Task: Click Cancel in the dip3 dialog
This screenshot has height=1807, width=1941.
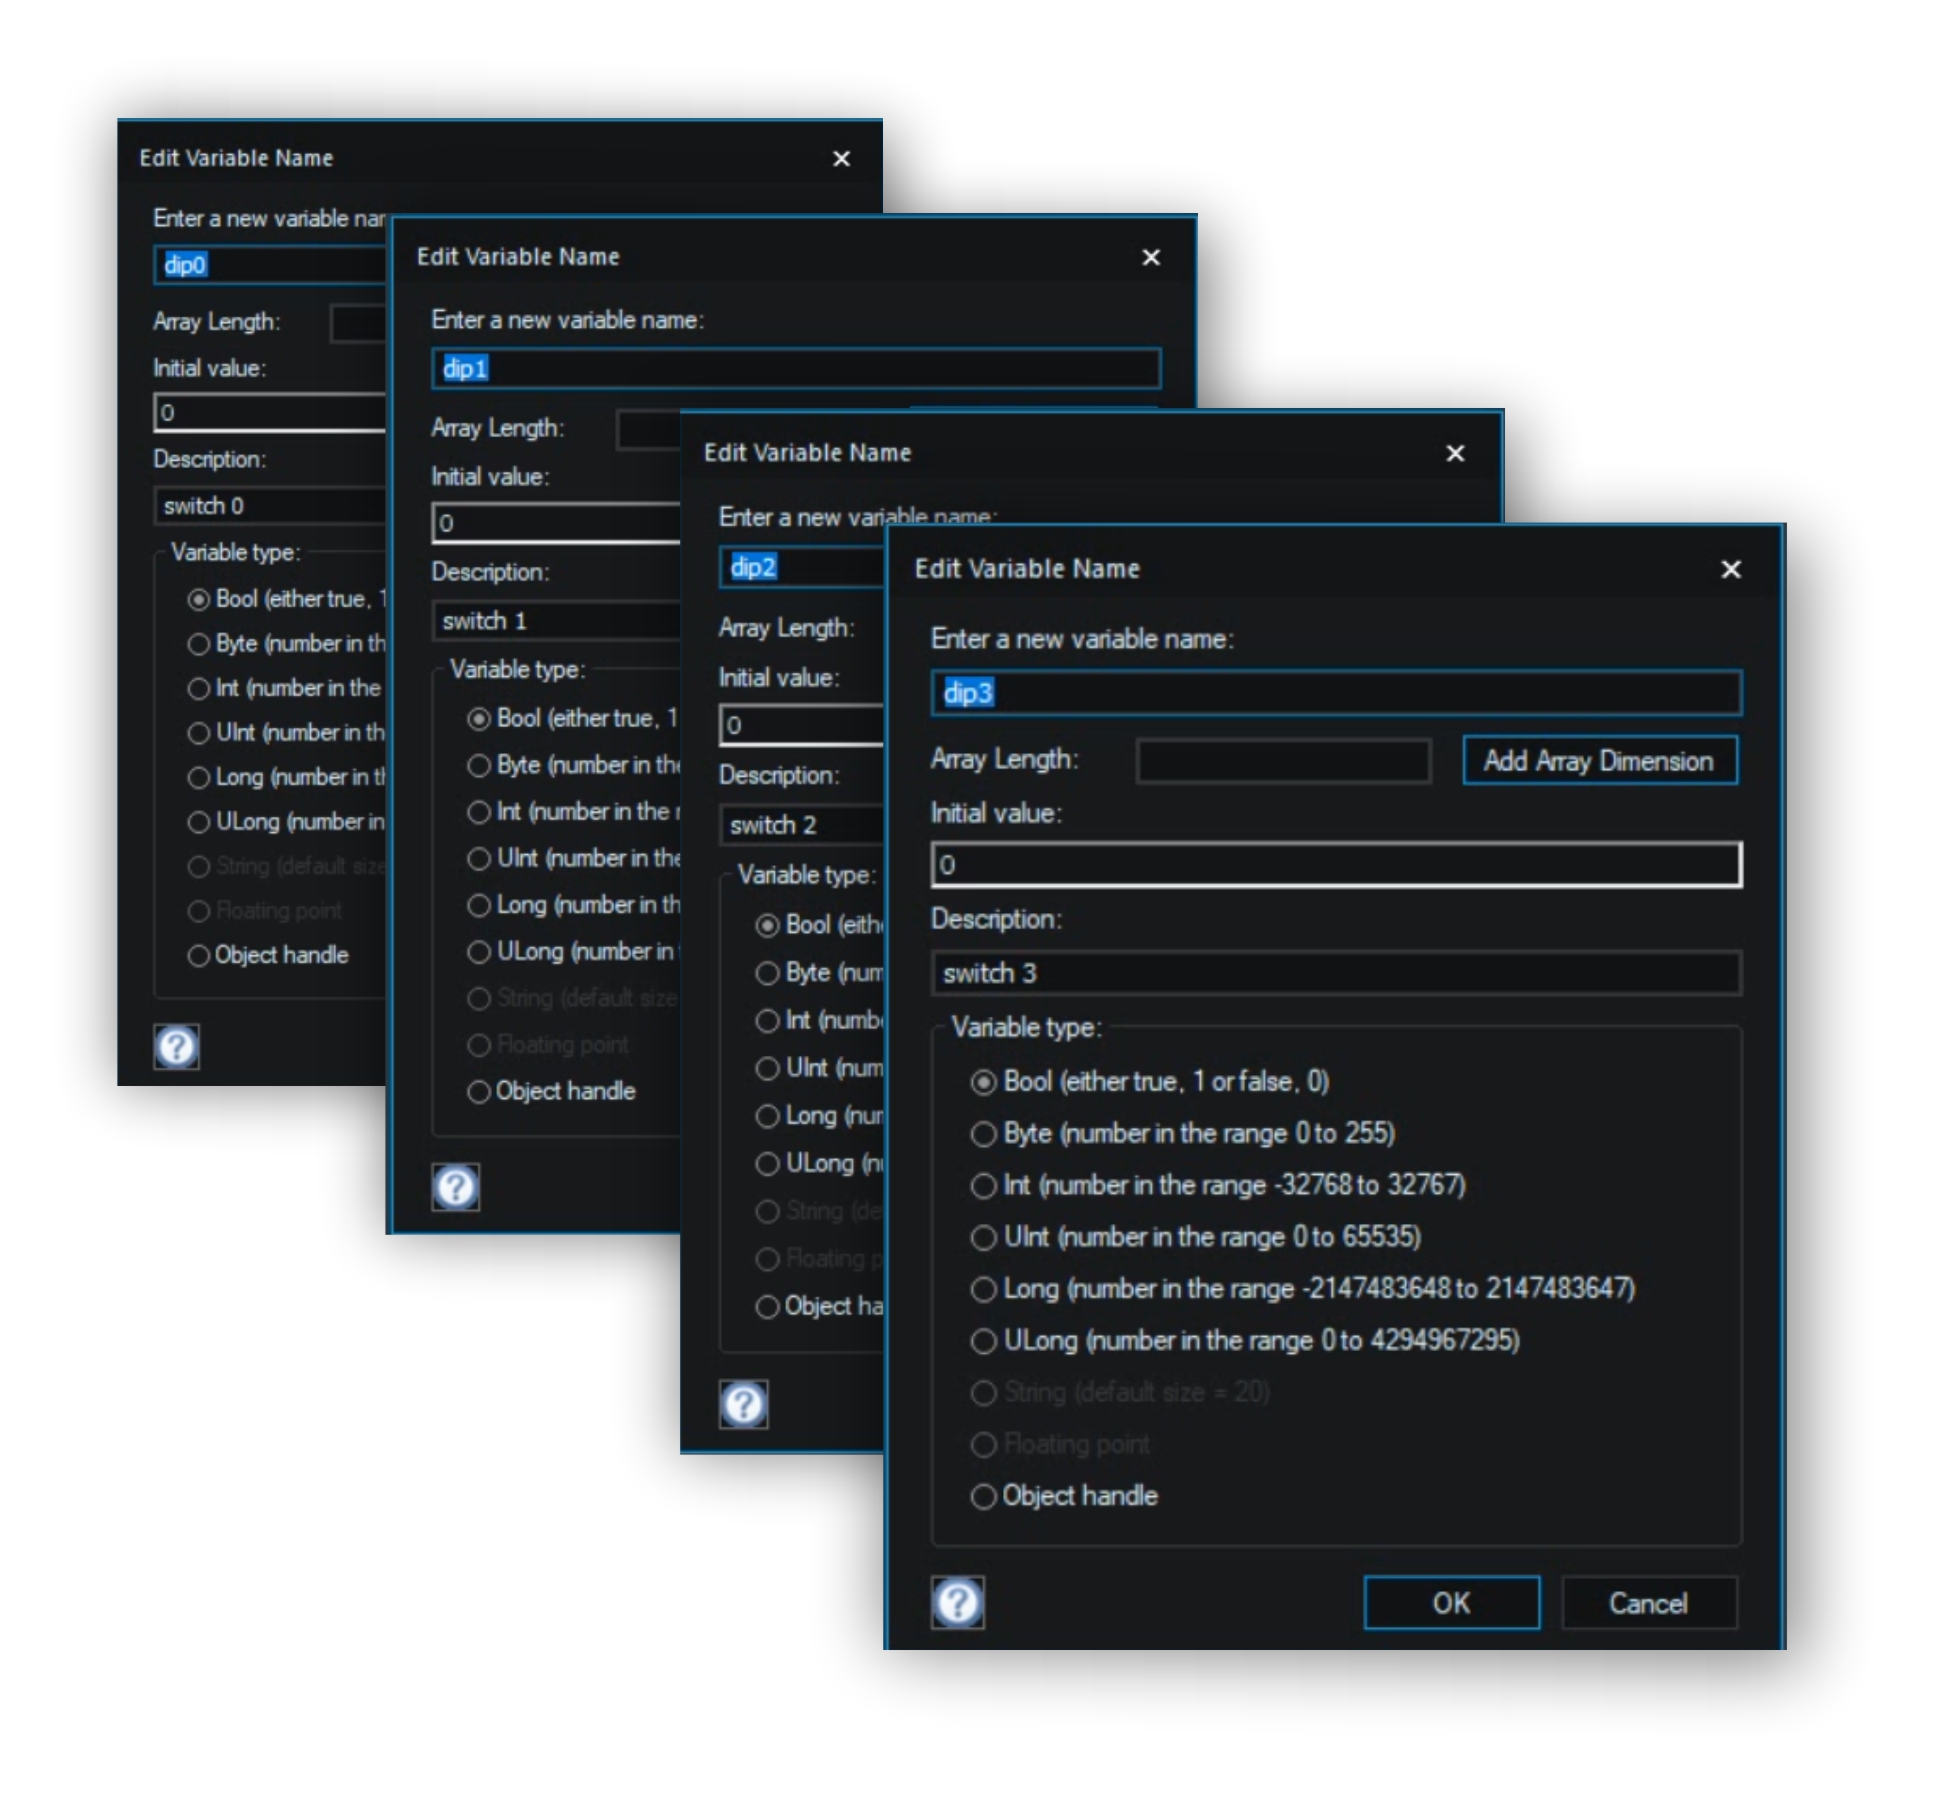Action: click(1649, 1603)
